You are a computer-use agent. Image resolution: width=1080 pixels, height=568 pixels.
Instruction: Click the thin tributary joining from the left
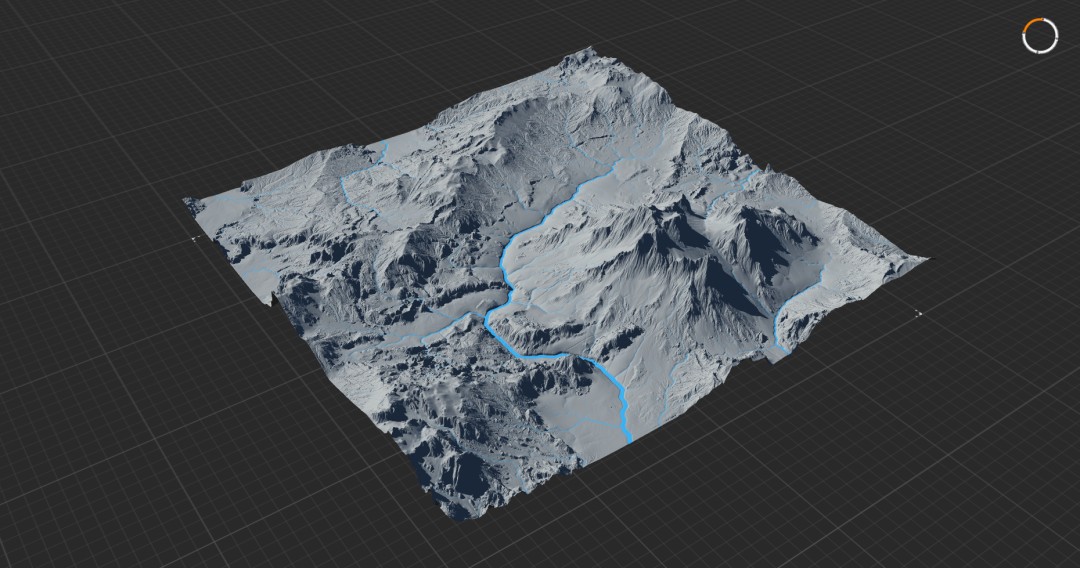pyautogui.click(x=441, y=330)
